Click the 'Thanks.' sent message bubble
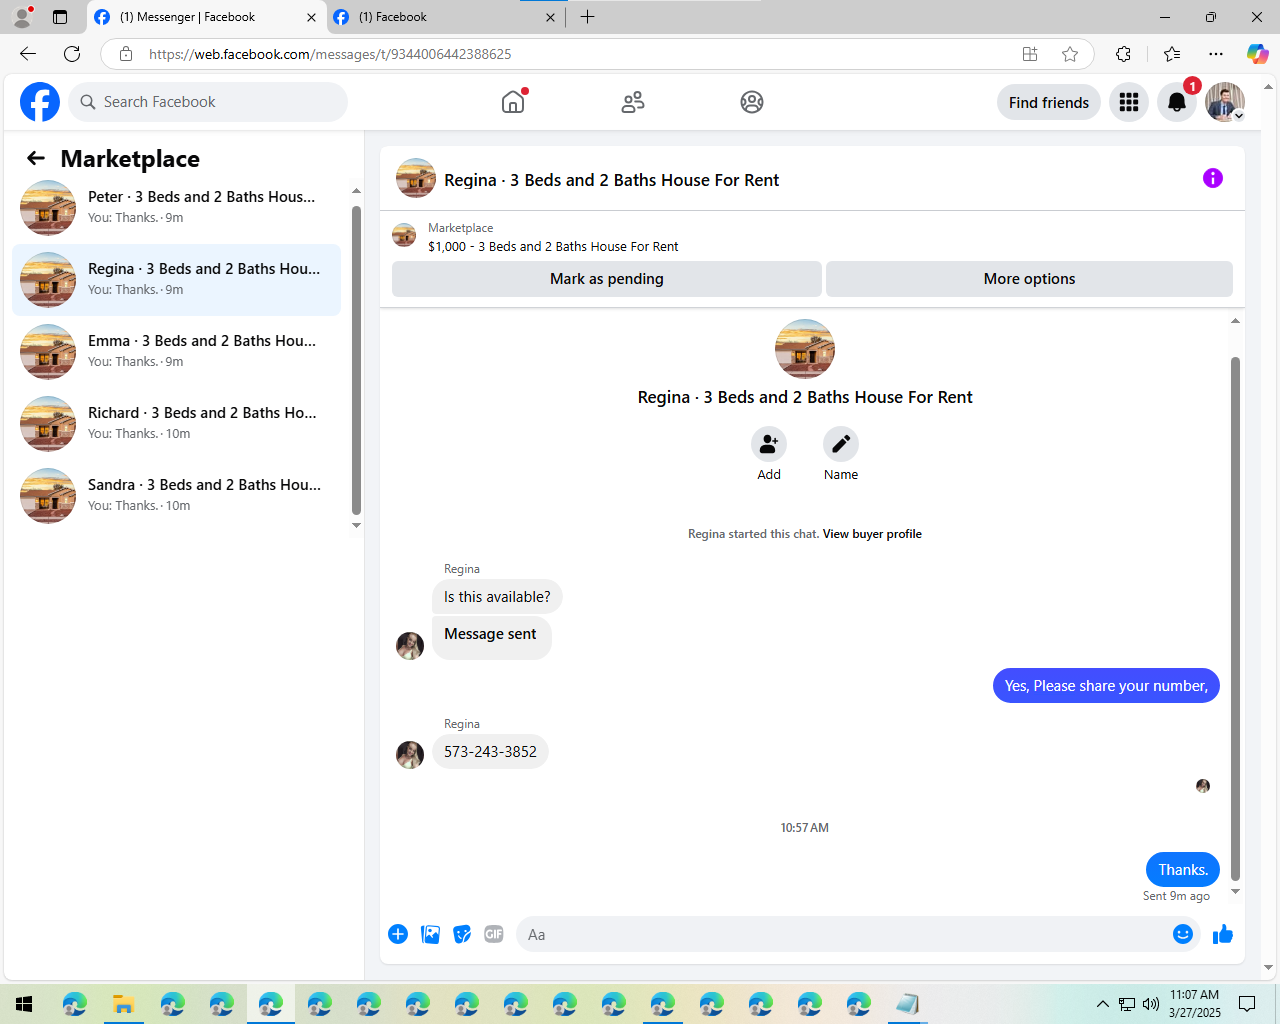The width and height of the screenshot is (1280, 1024). tap(1183, 870)
